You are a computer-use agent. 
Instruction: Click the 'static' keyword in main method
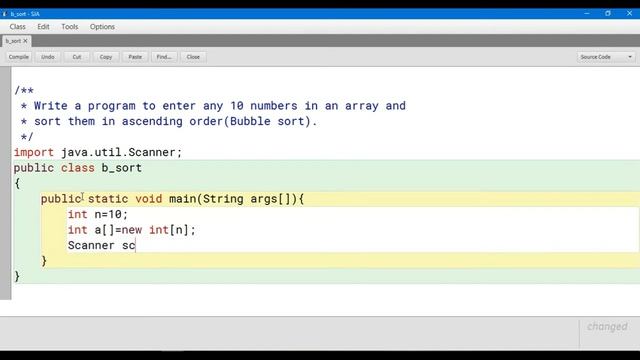(x=108, y=199)
